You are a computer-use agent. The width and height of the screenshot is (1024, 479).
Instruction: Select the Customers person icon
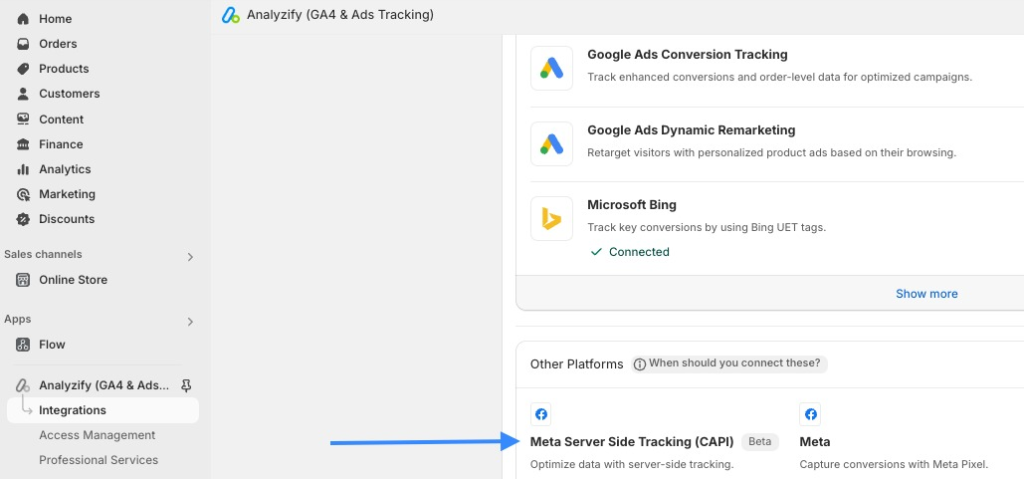23,94
